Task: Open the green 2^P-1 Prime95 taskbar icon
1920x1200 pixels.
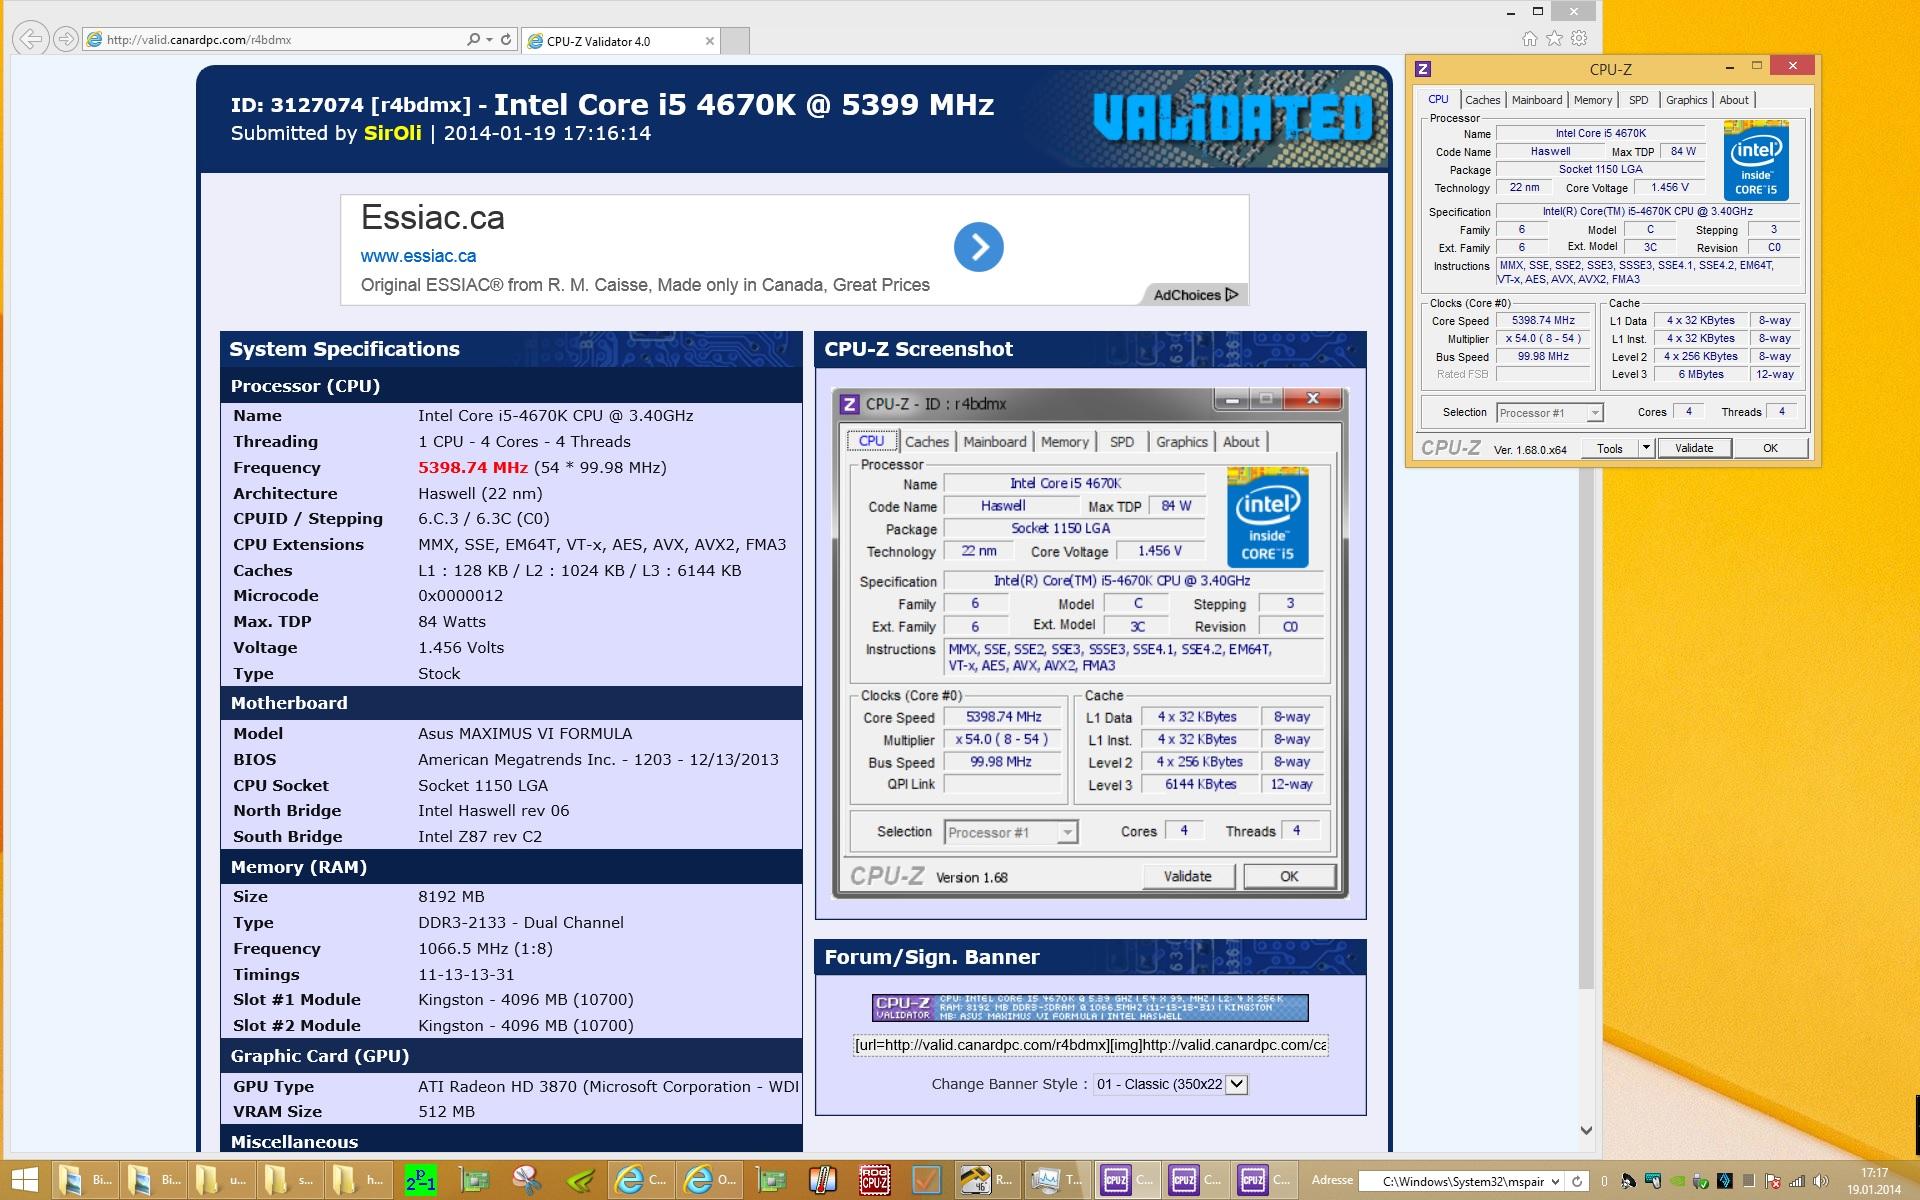Action: point(420,1180)
